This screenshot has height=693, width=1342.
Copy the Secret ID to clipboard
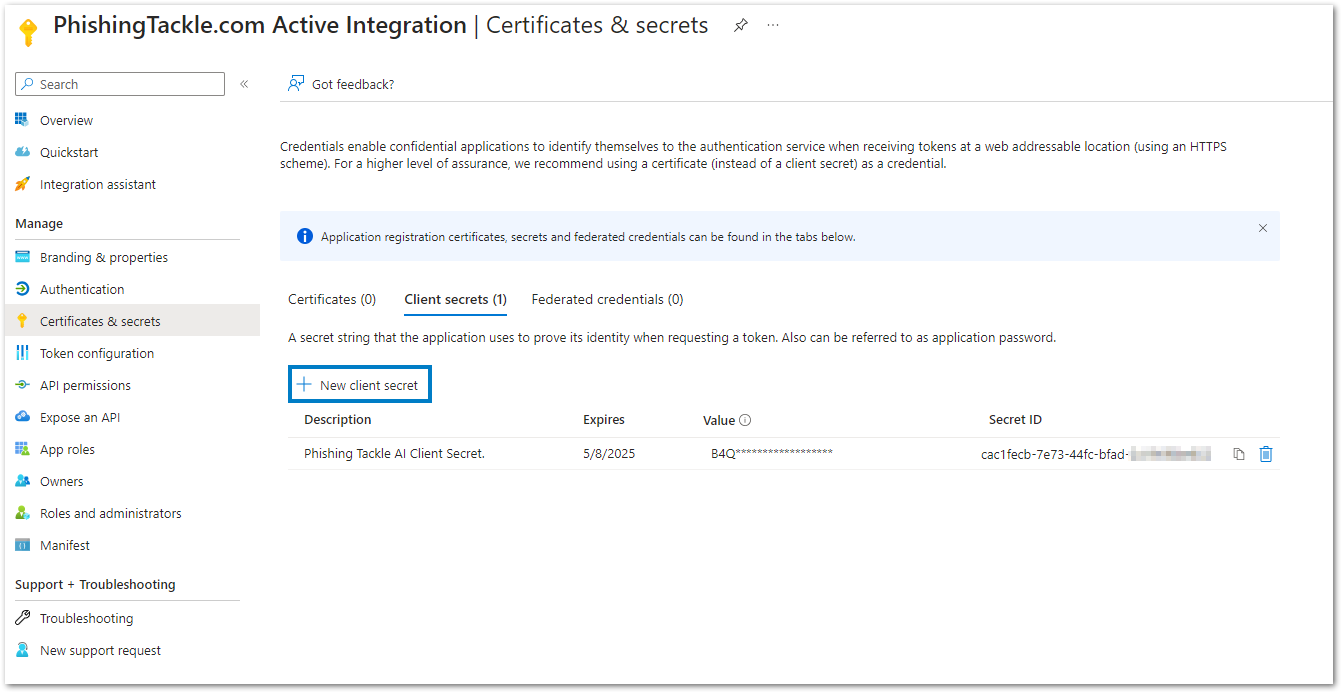[x=1239, y=454]
